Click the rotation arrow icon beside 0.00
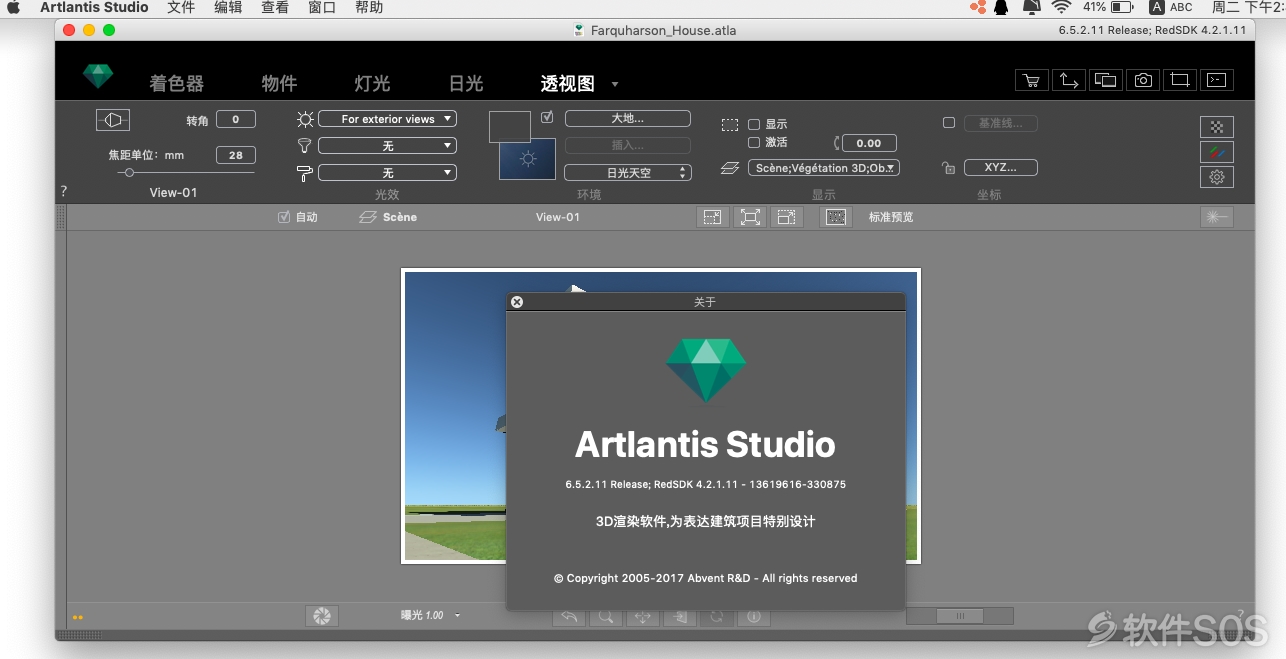The image size is (1286, 659). coord(837,143)
